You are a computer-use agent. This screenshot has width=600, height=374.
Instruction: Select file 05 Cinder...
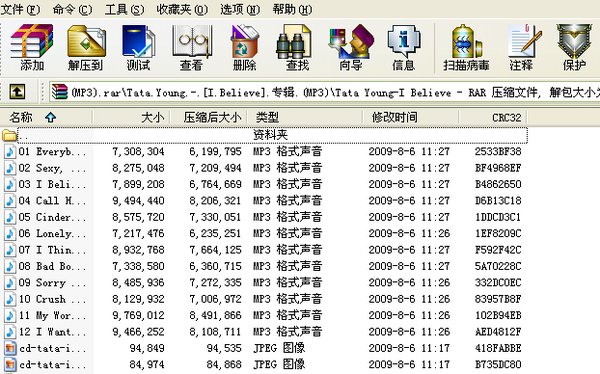pos(52,217)
